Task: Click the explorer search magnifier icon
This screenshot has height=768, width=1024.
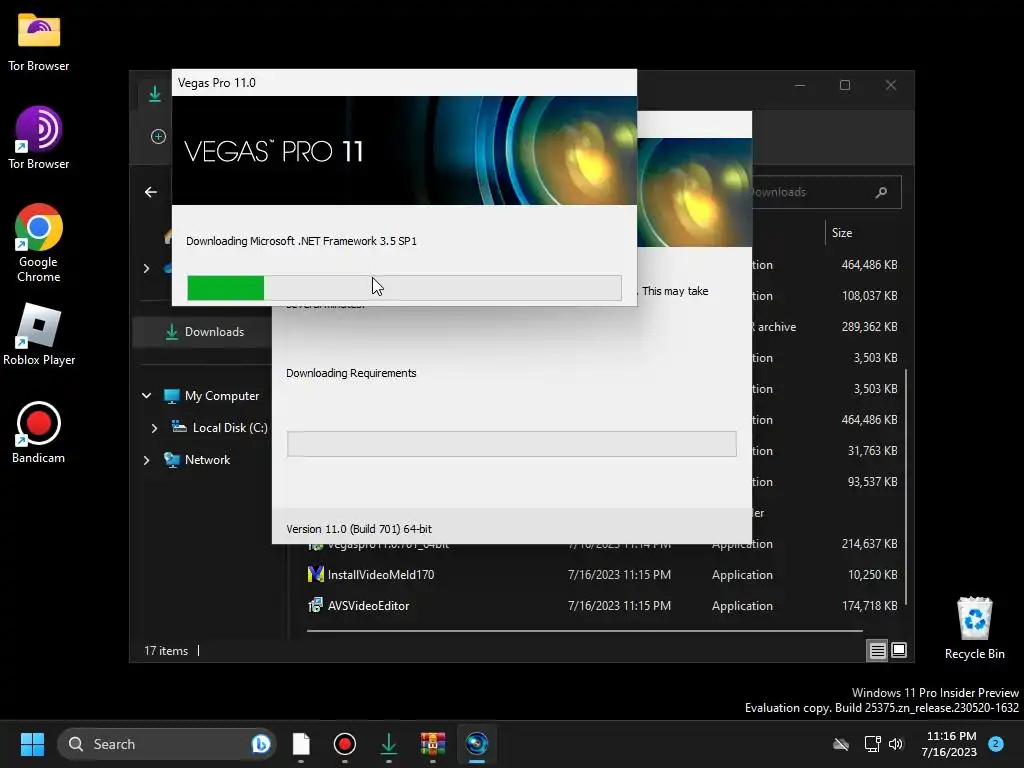Action: coord(882,192)
